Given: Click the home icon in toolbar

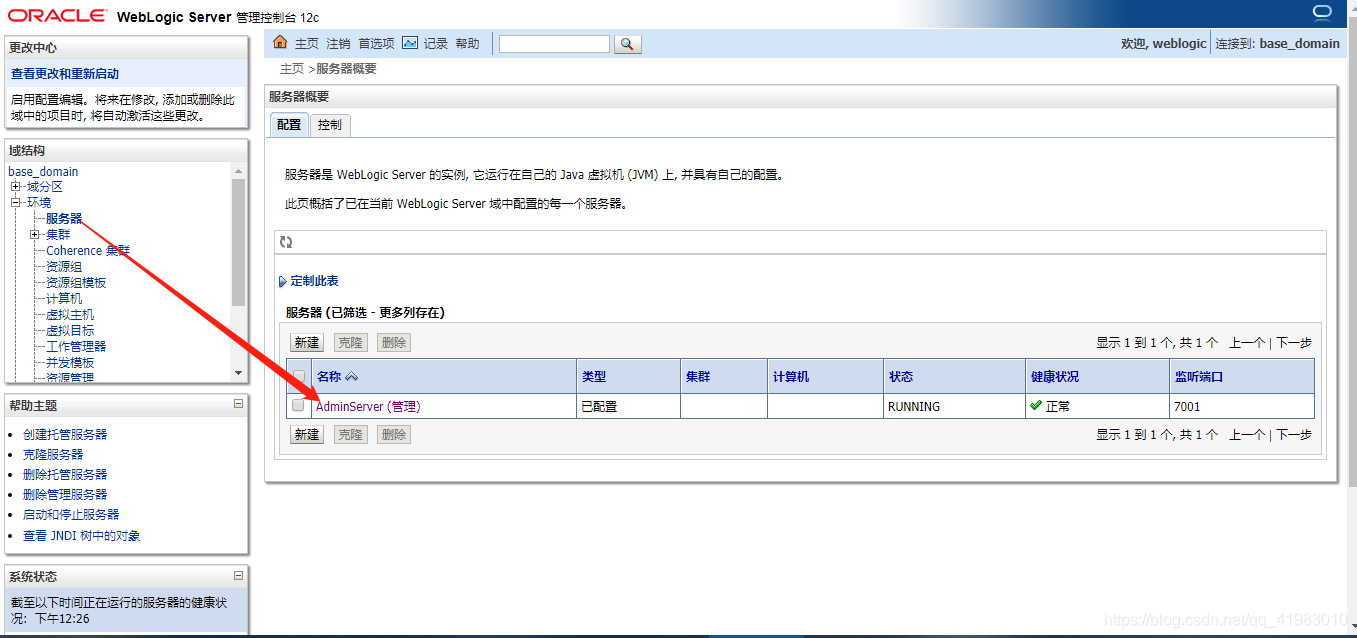Looking at the screenshot, I should pyautogui.click(x=280, y=43).
